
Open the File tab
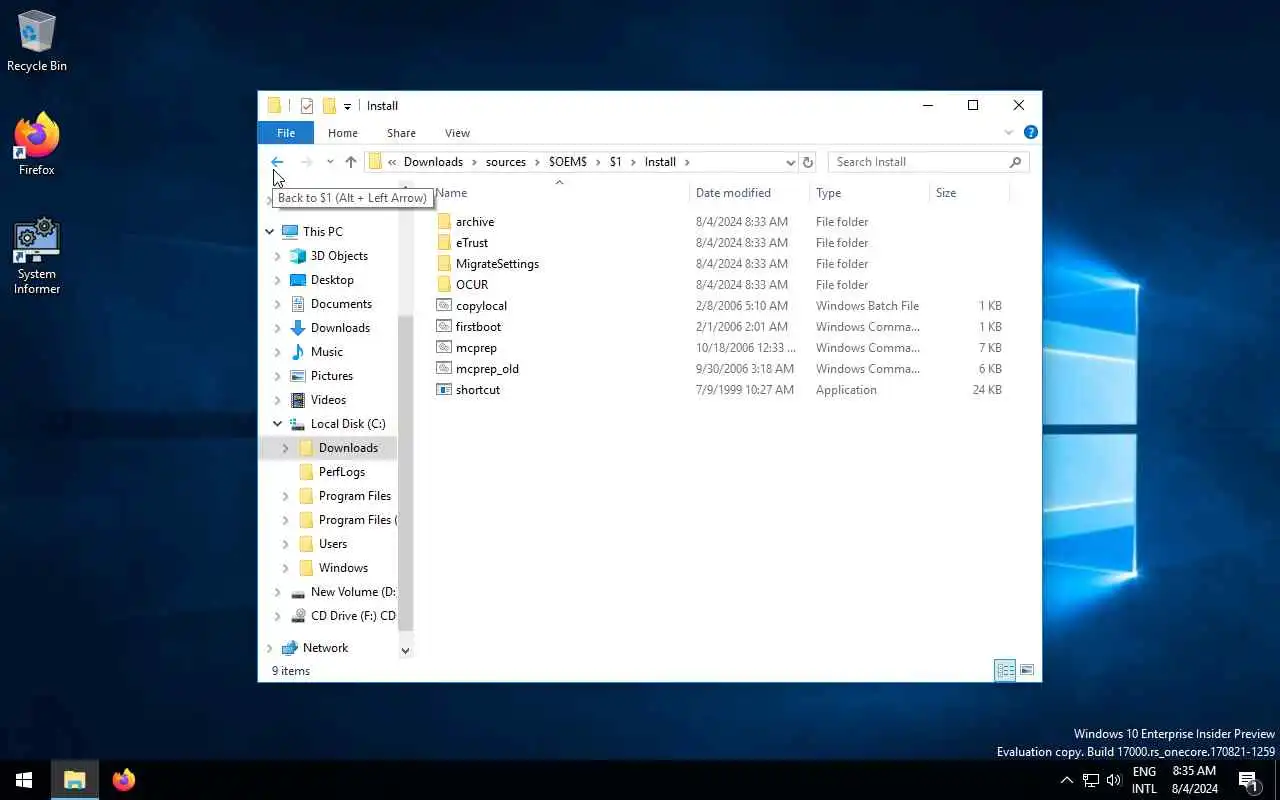[x=286, y=133]
